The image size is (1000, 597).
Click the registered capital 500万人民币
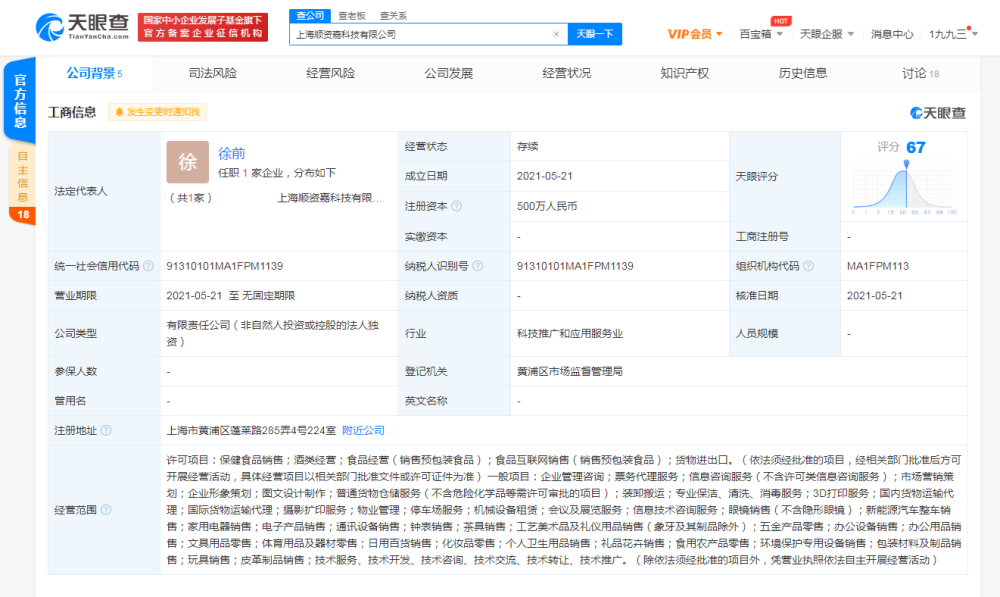click(547, 206)
